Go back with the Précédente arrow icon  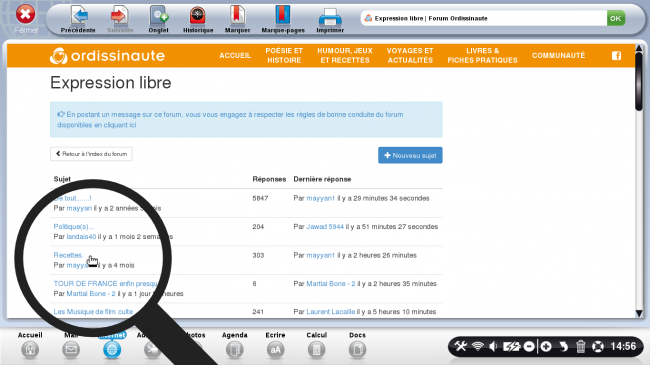click(79, 15)
